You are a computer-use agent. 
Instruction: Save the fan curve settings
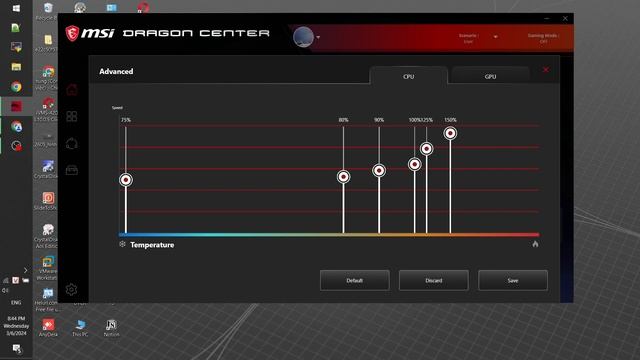pyautogui.click(x=513, y=280)
